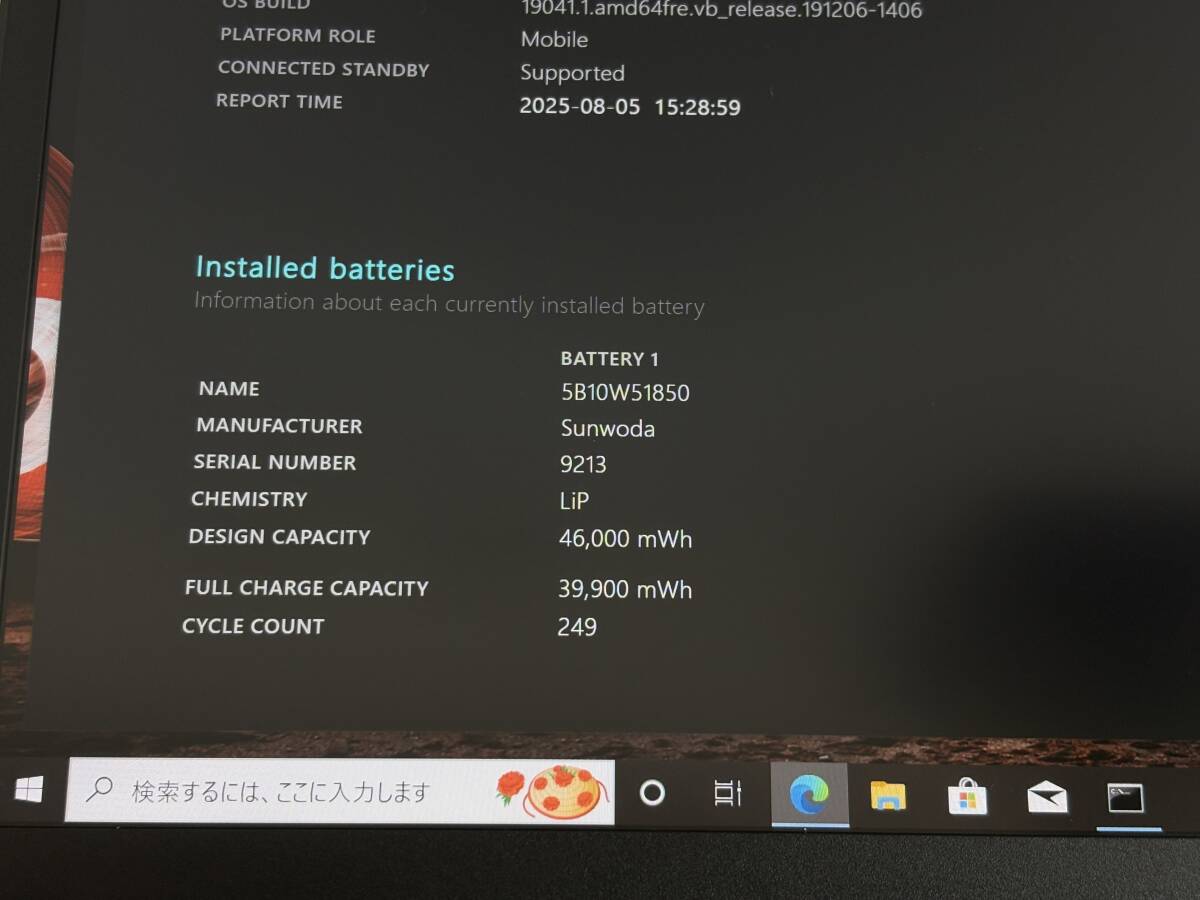The height and width of the screenshot is (900, 1200).
Task: Select the PLATFORM ROLE label
Action: point(297,35)
